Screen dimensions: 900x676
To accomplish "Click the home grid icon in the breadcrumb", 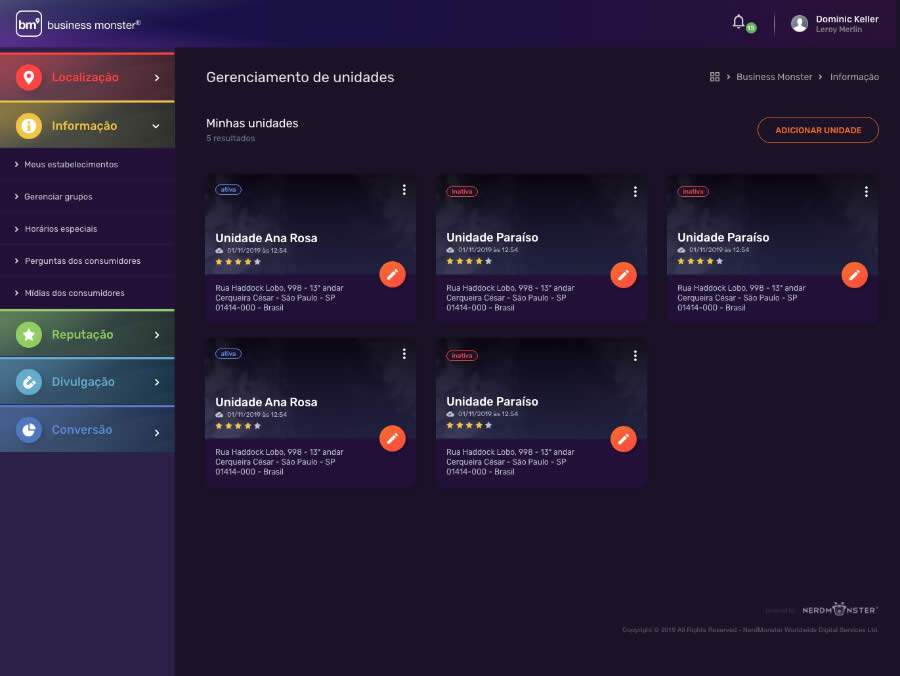I will pyautogui.click(x=714, y=76).
